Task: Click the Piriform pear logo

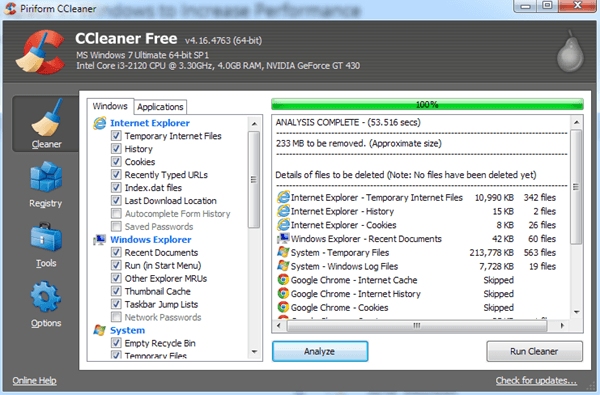Action: [570, 51]
